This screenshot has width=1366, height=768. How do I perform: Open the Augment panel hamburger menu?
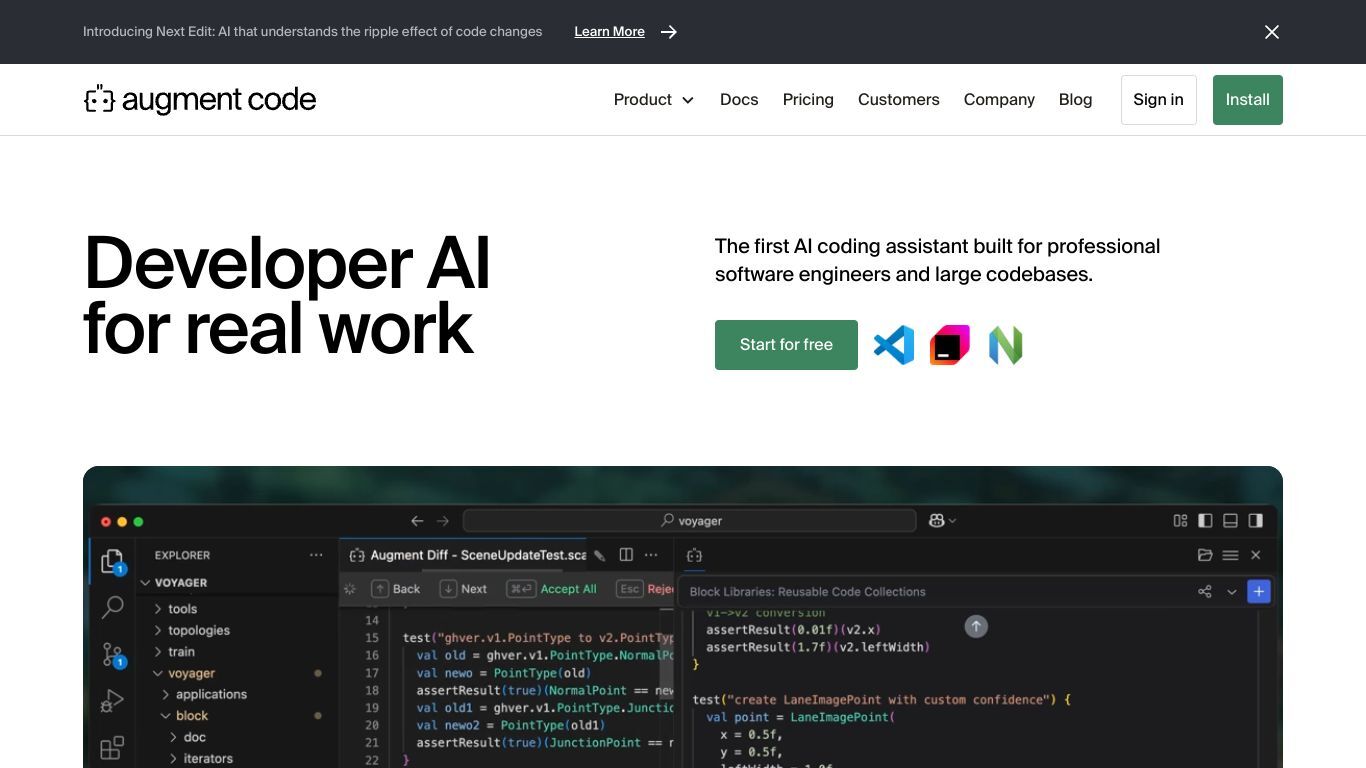point(1230,555)
